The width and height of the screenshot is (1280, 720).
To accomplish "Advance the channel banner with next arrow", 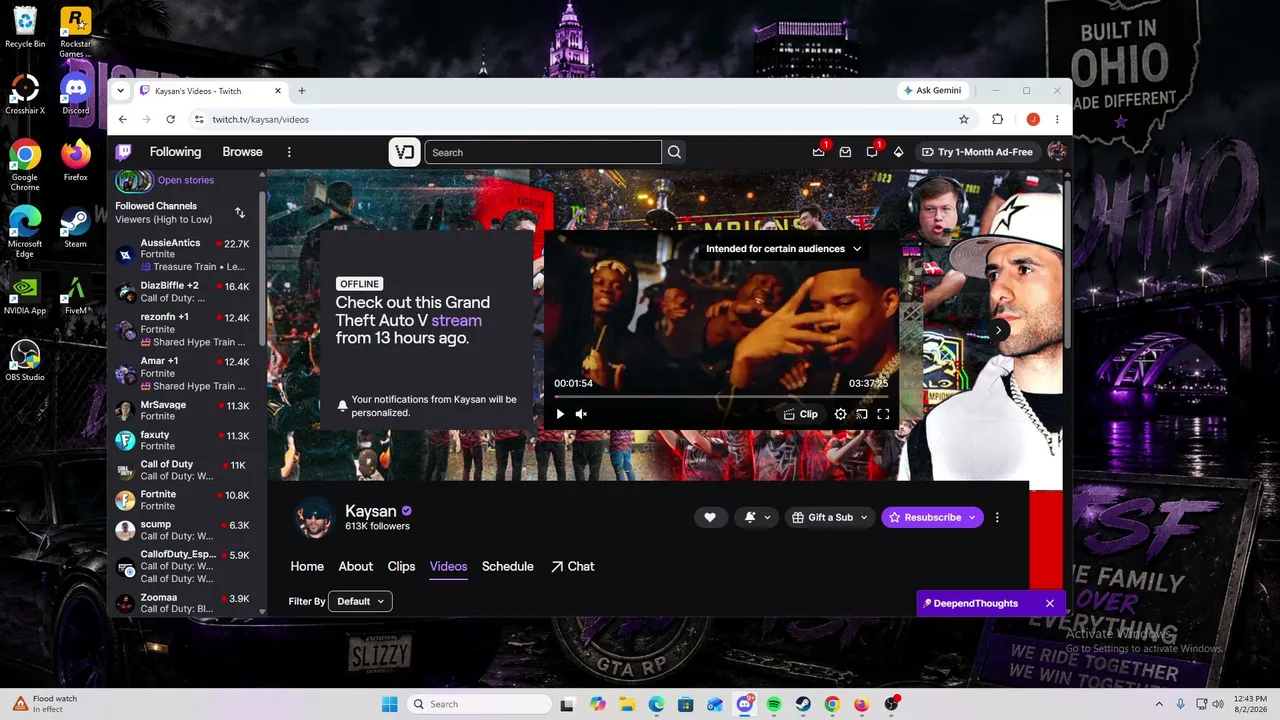I will coord(998,330).
